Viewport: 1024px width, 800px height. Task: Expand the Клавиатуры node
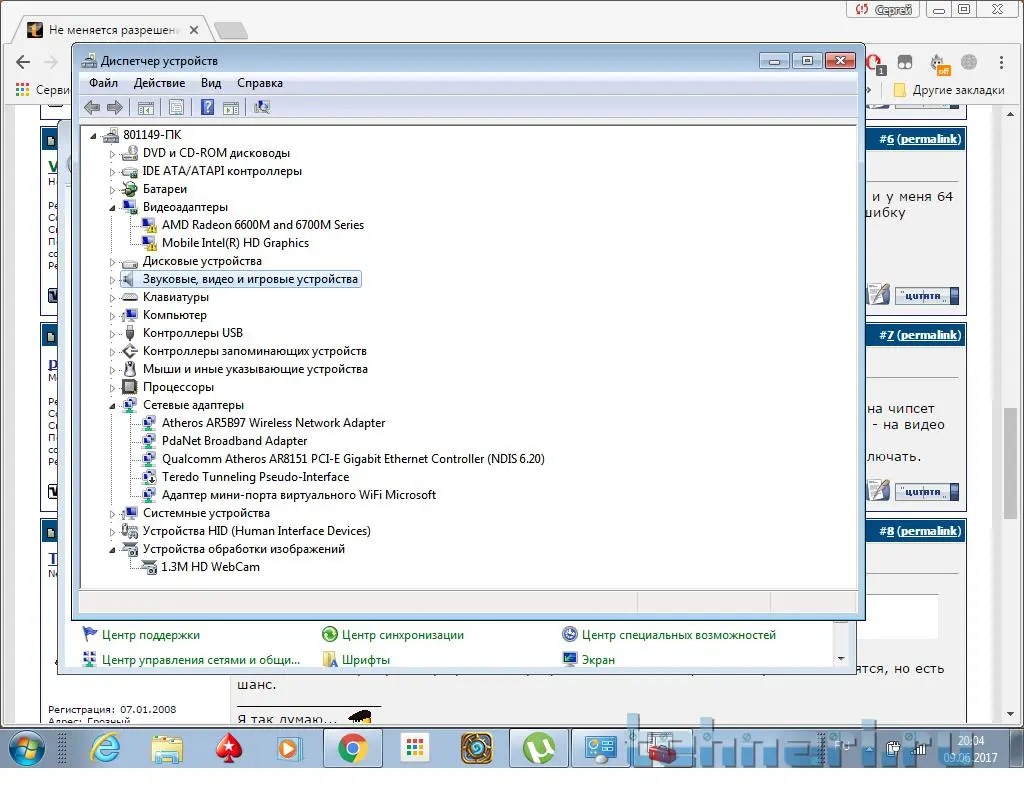112,298
